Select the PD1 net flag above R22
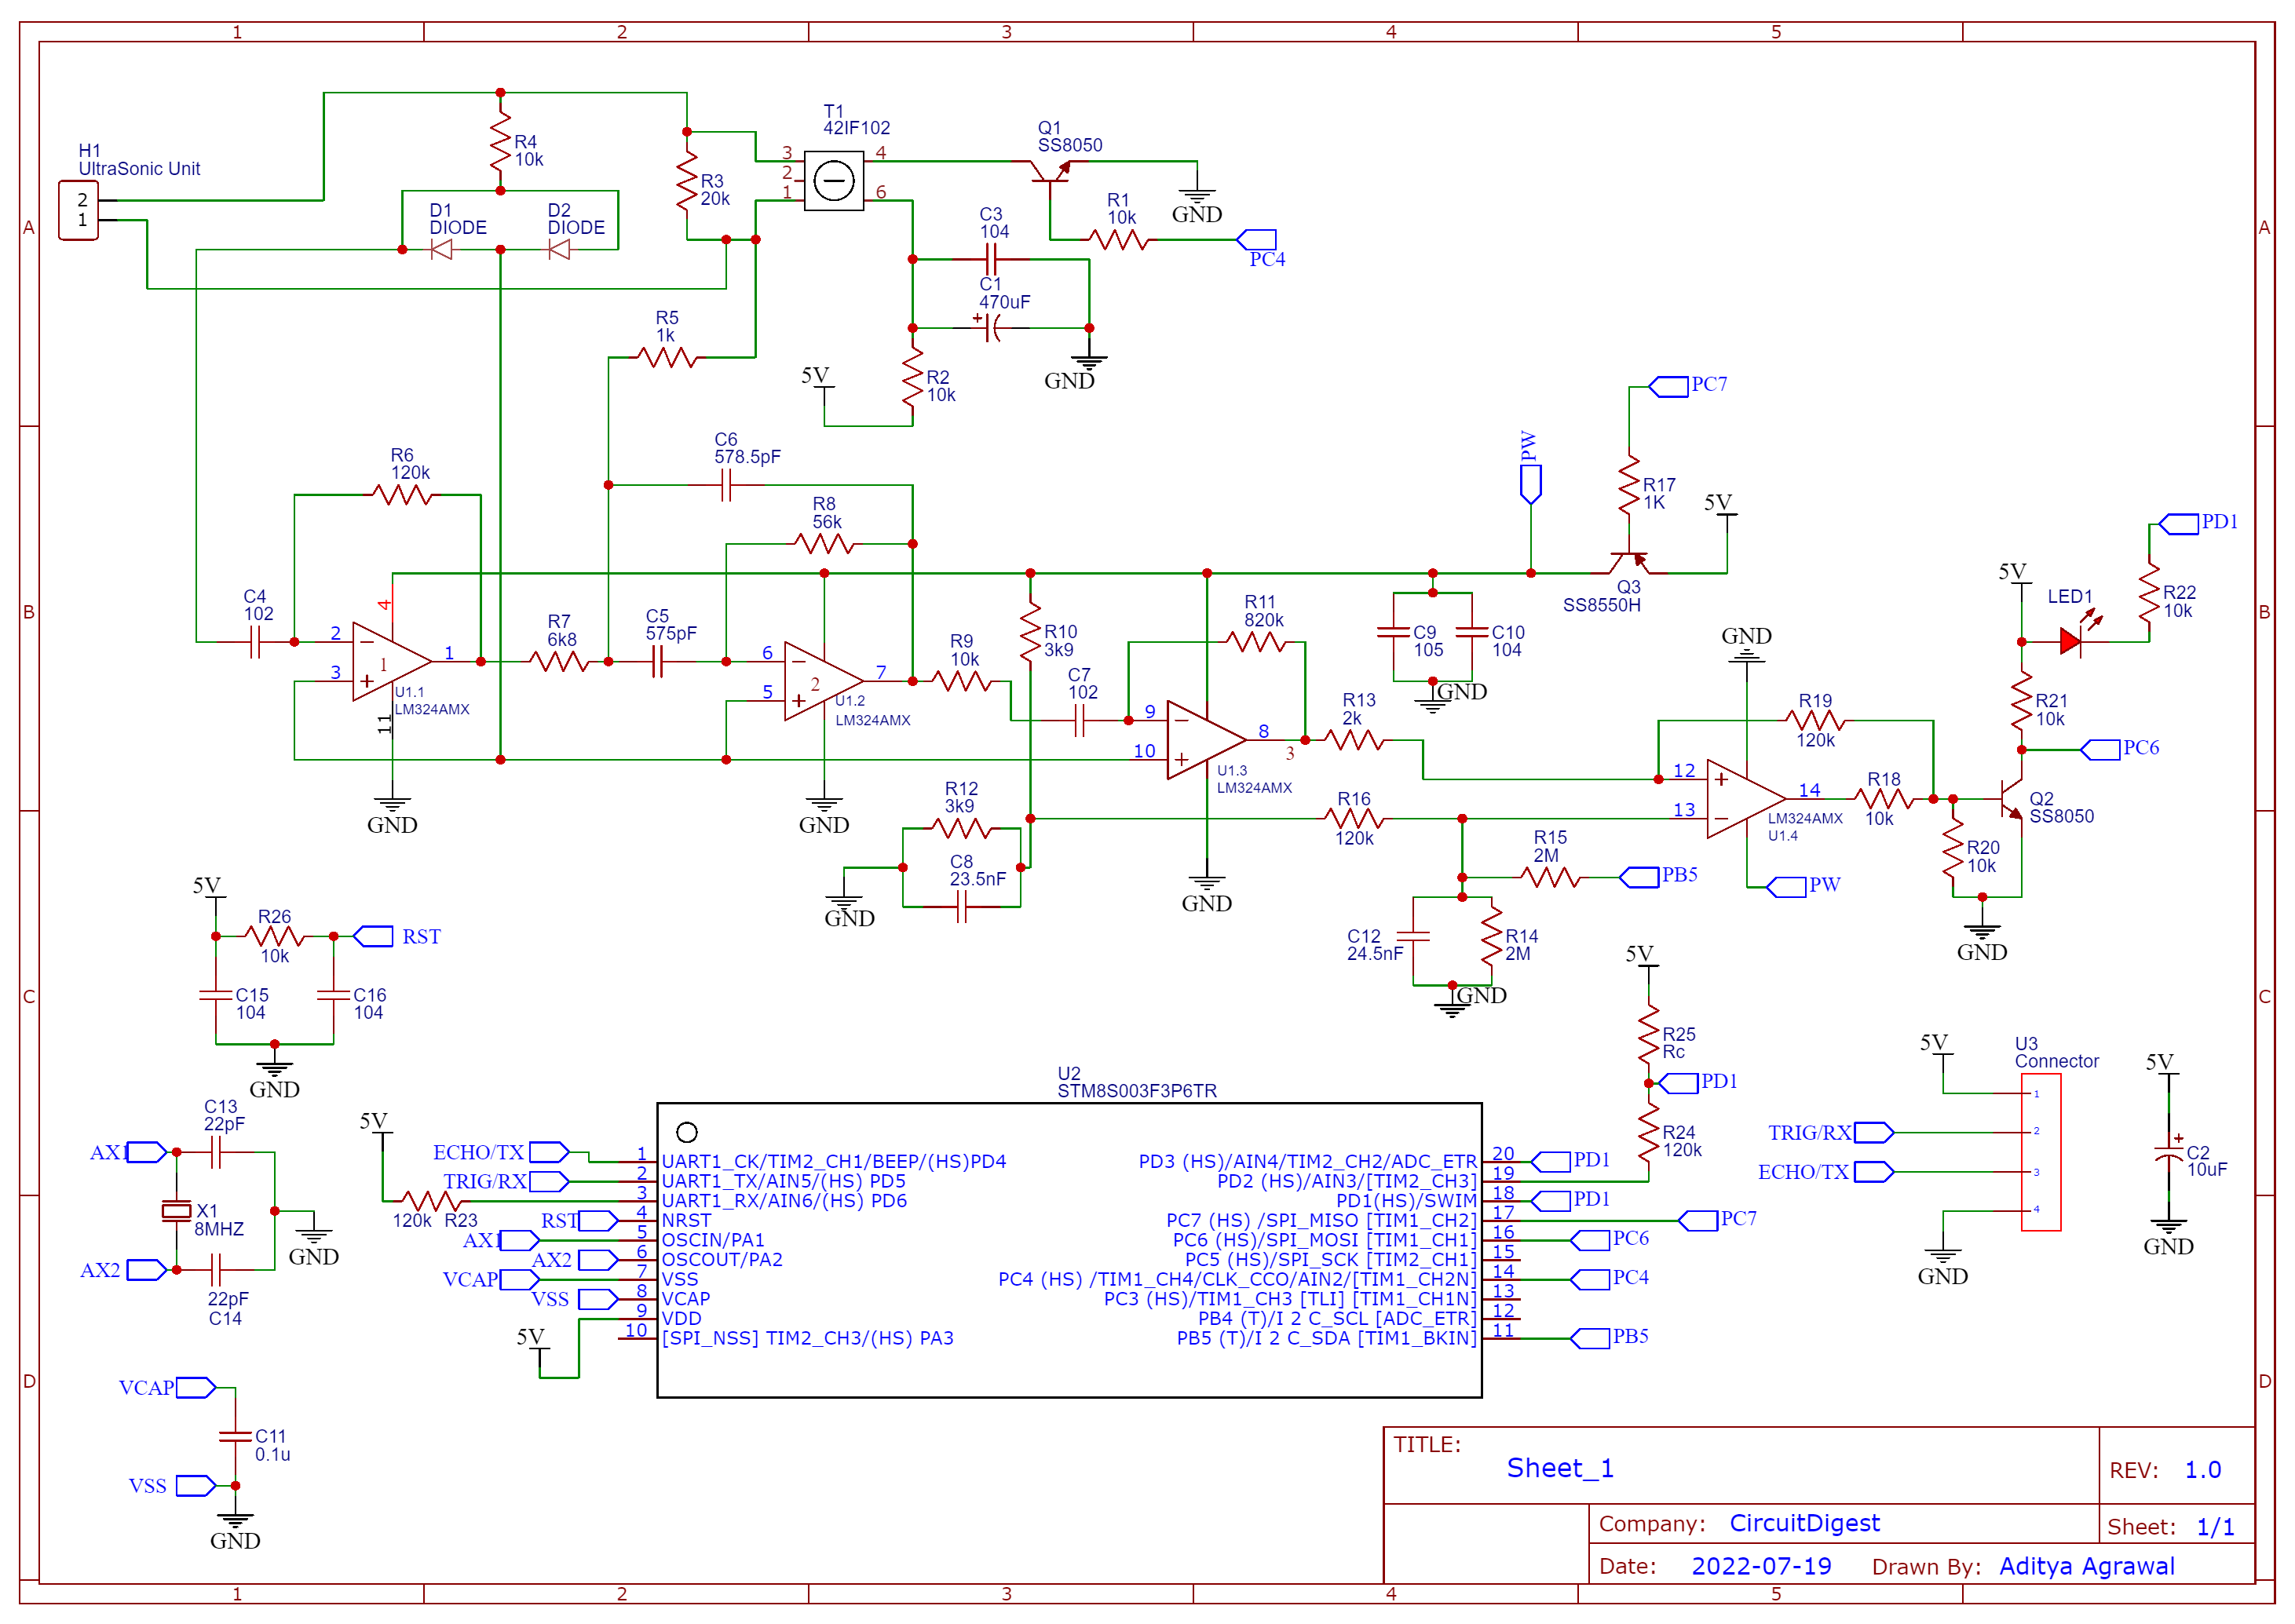 click(x=2178, y=524)
